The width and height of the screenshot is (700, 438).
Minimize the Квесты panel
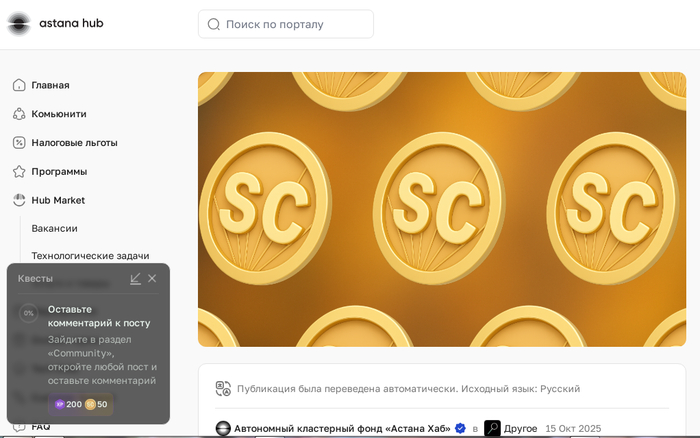(136, 278)
